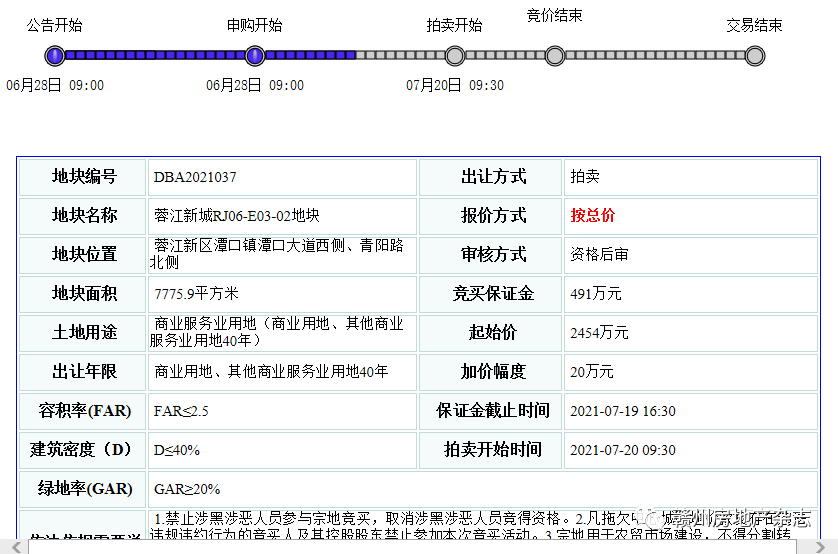This screenshot has width=838, height=554.
Task: Click the 7775.9平方米 area value
Action: coord(196,293)
